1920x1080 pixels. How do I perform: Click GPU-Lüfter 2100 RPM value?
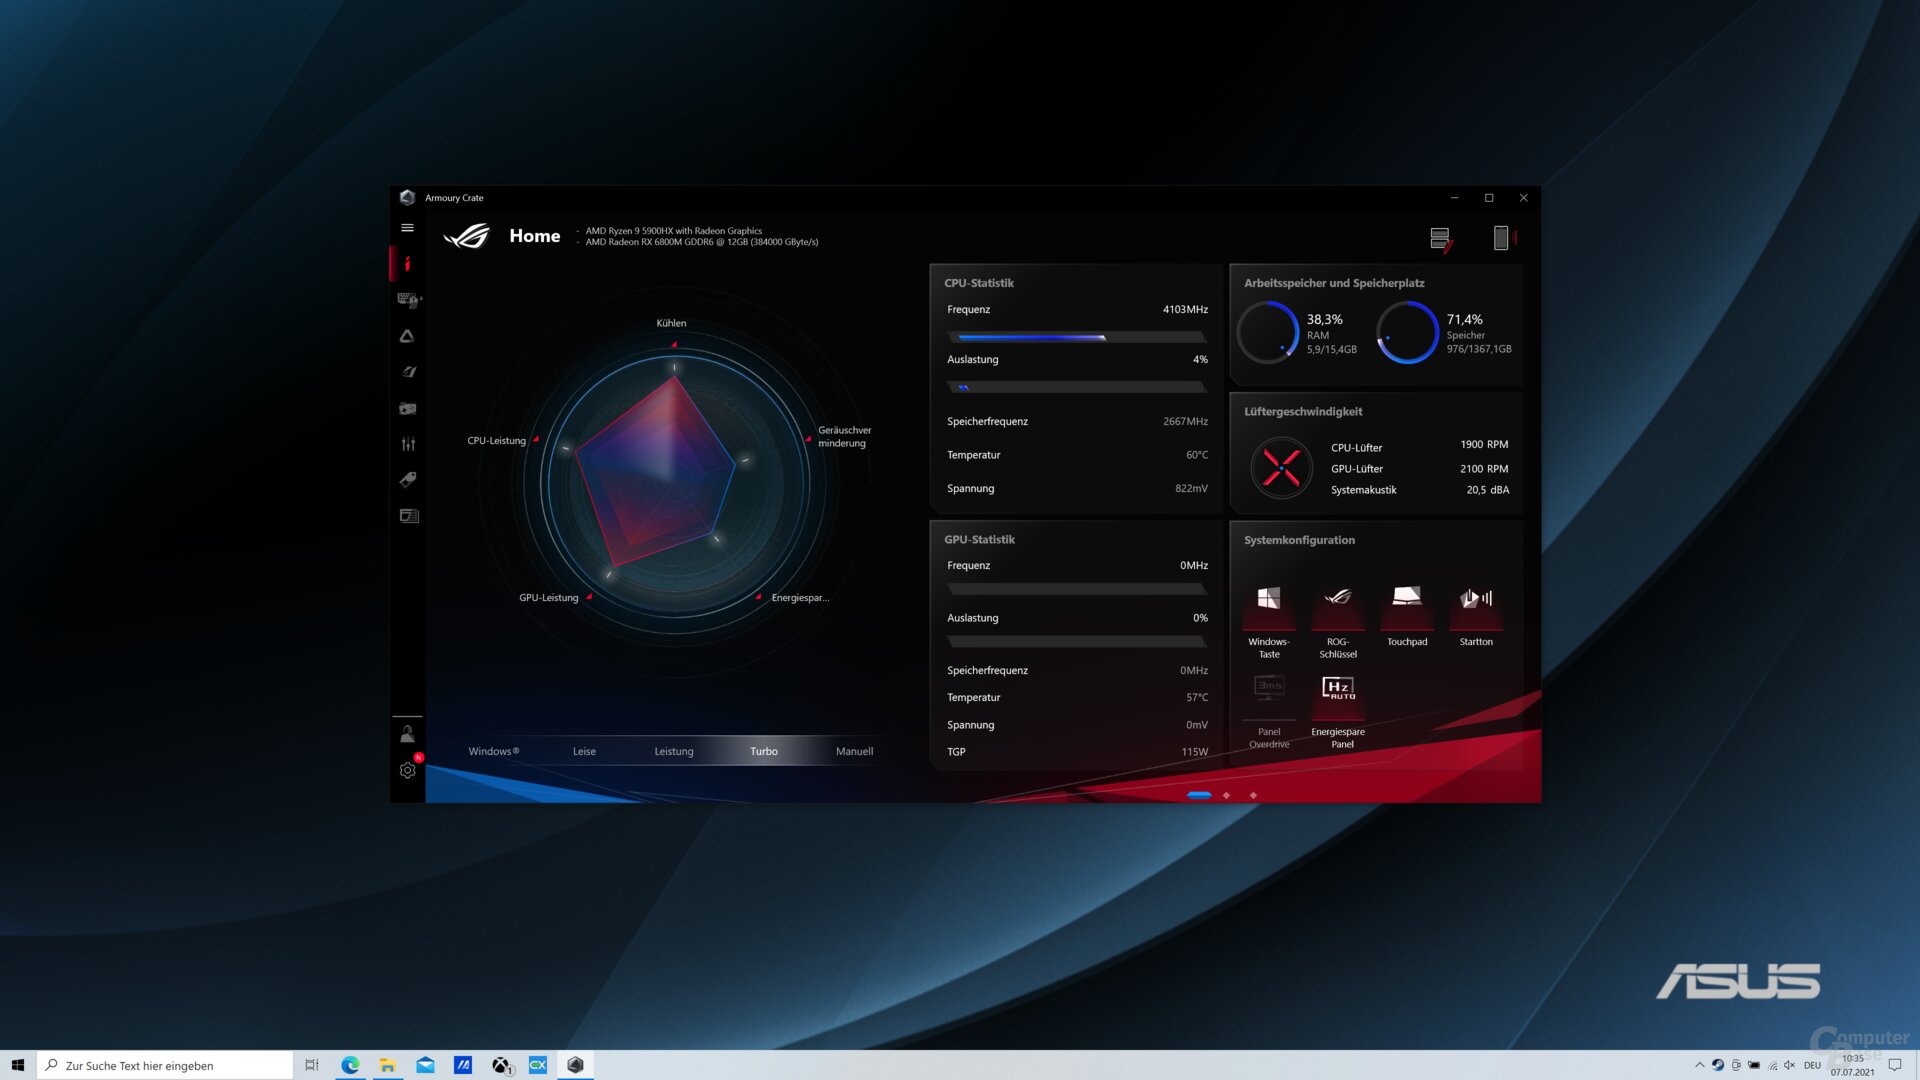[x=1484, y=469]
